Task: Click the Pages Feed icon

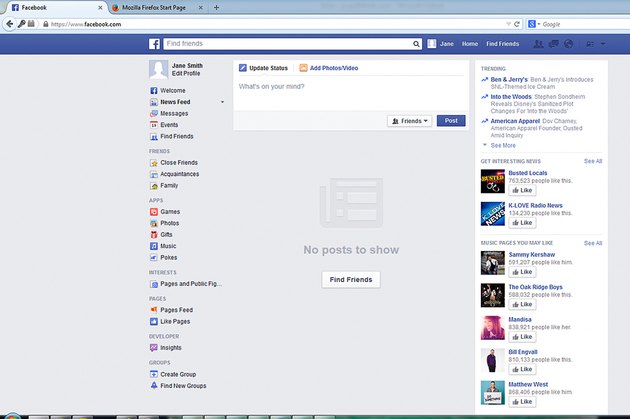Action: pyautogui.click(x=153, y=310)
